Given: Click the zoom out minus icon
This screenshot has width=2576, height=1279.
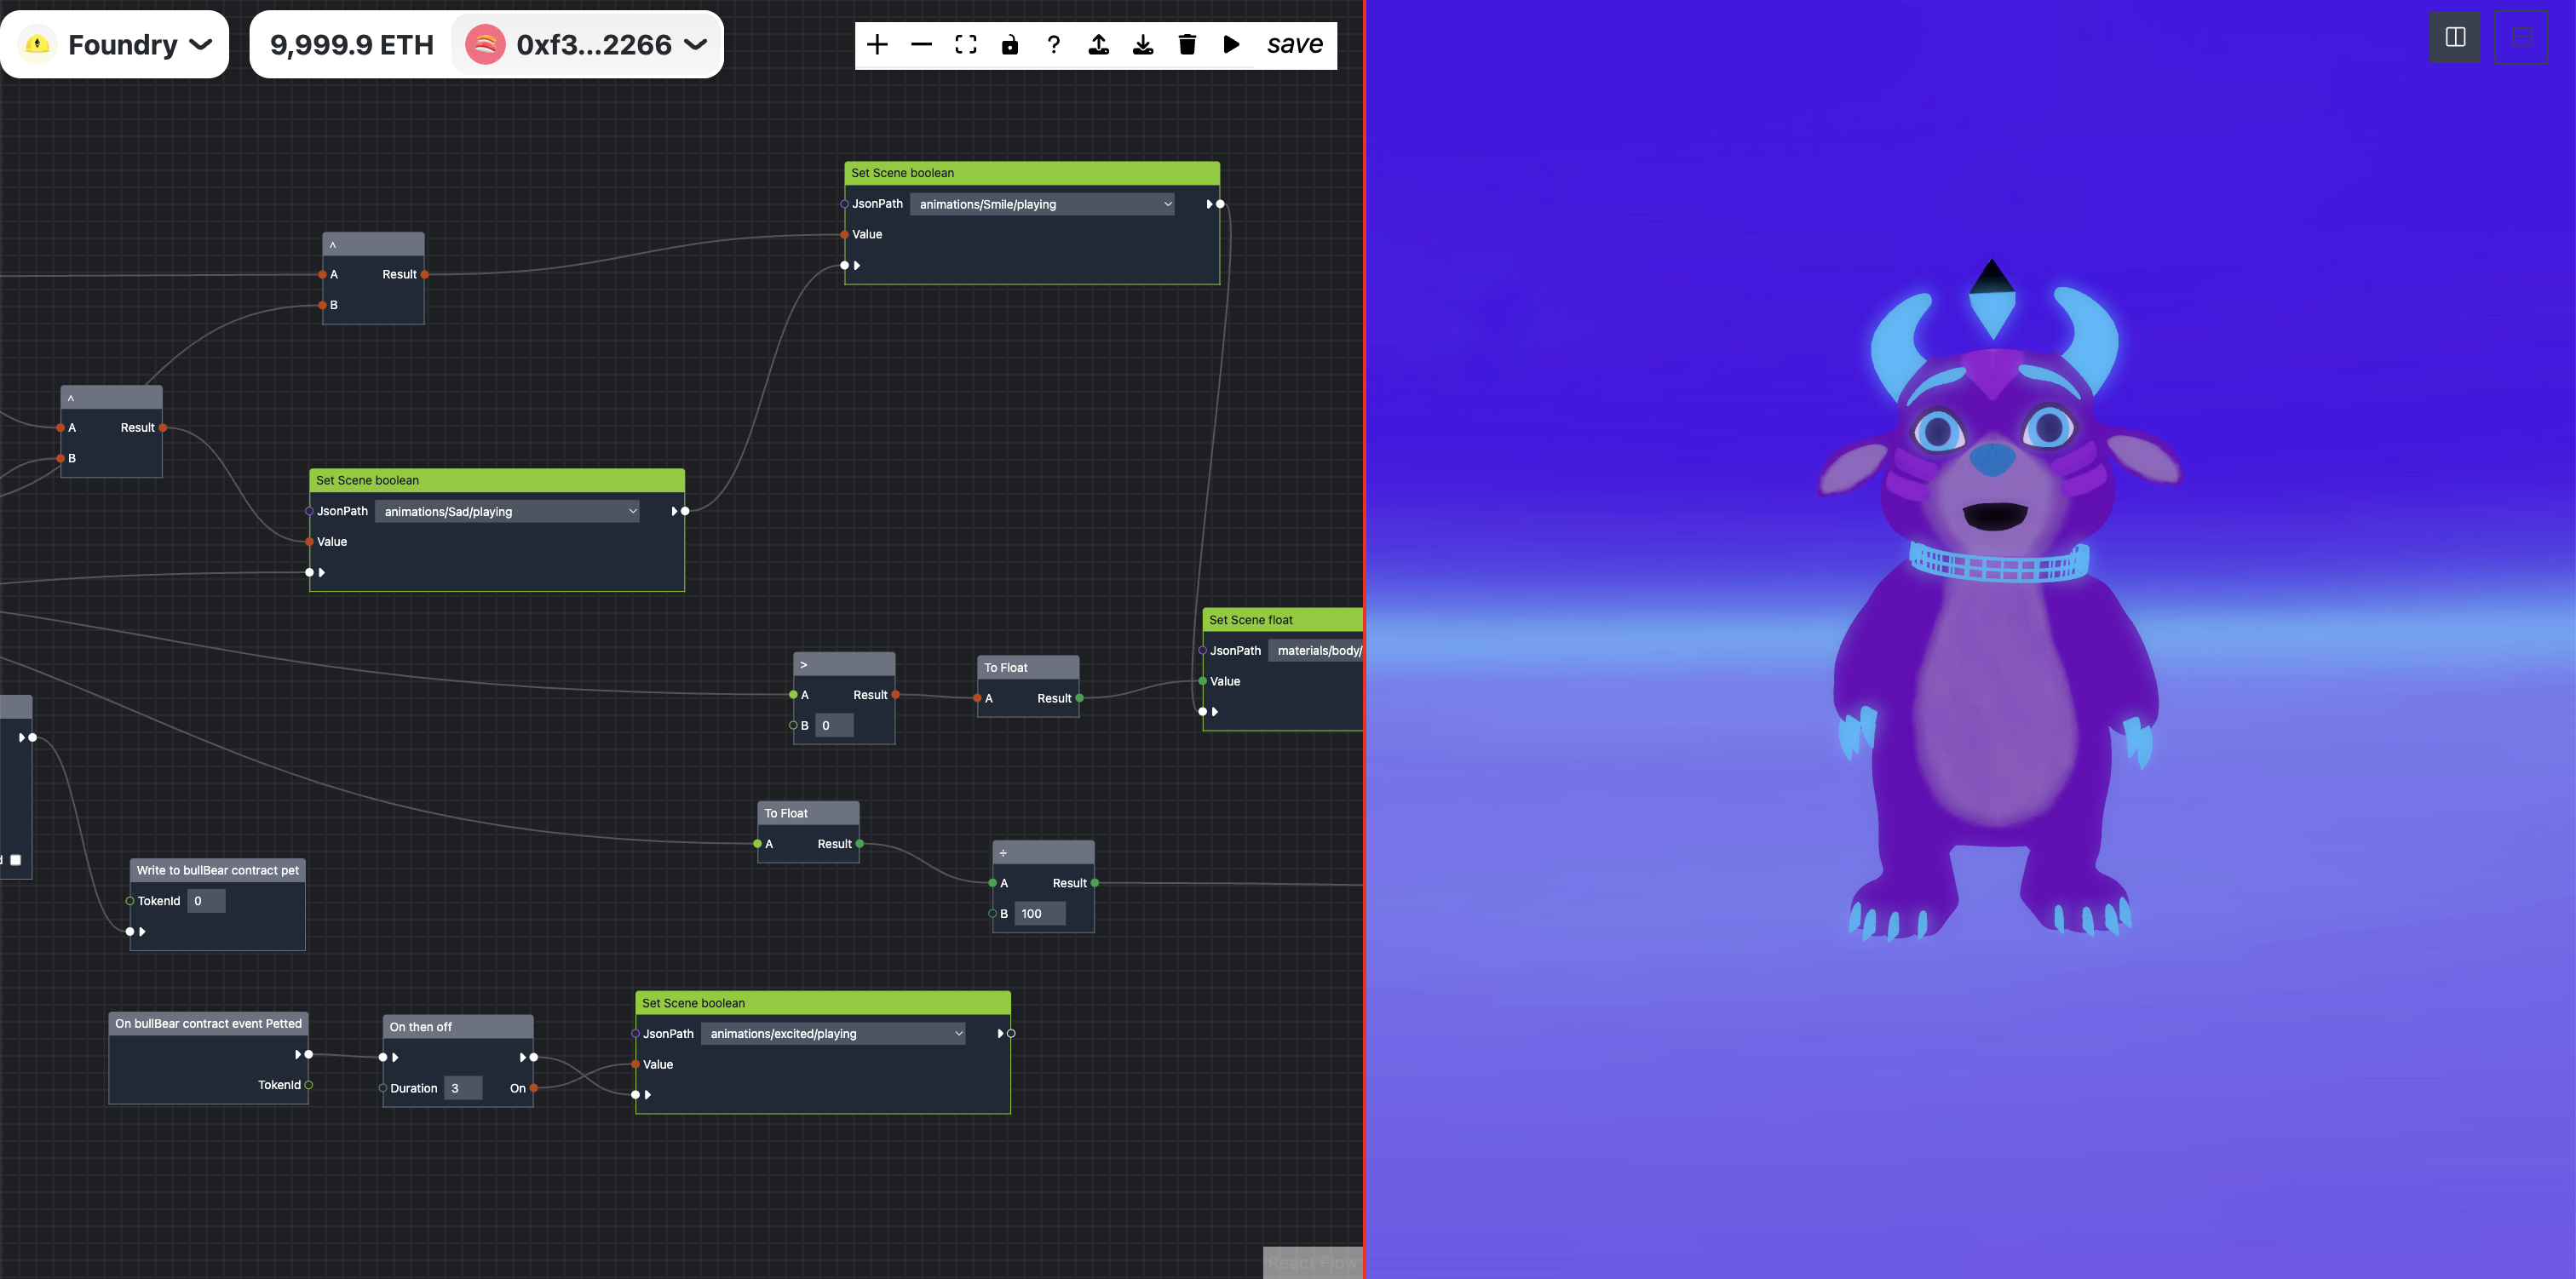Looking at the screenshot, I should pyautogui.click(x=921, y=45).
